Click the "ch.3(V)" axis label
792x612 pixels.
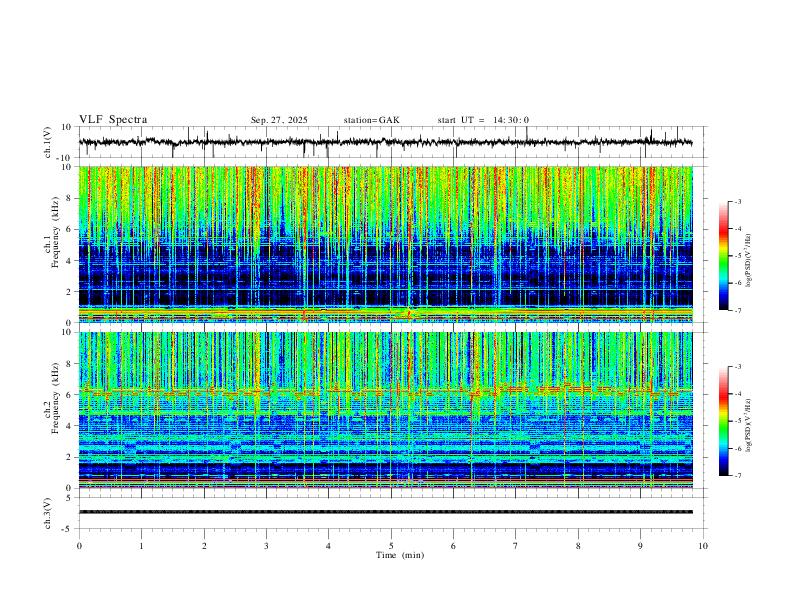[47, 514]
